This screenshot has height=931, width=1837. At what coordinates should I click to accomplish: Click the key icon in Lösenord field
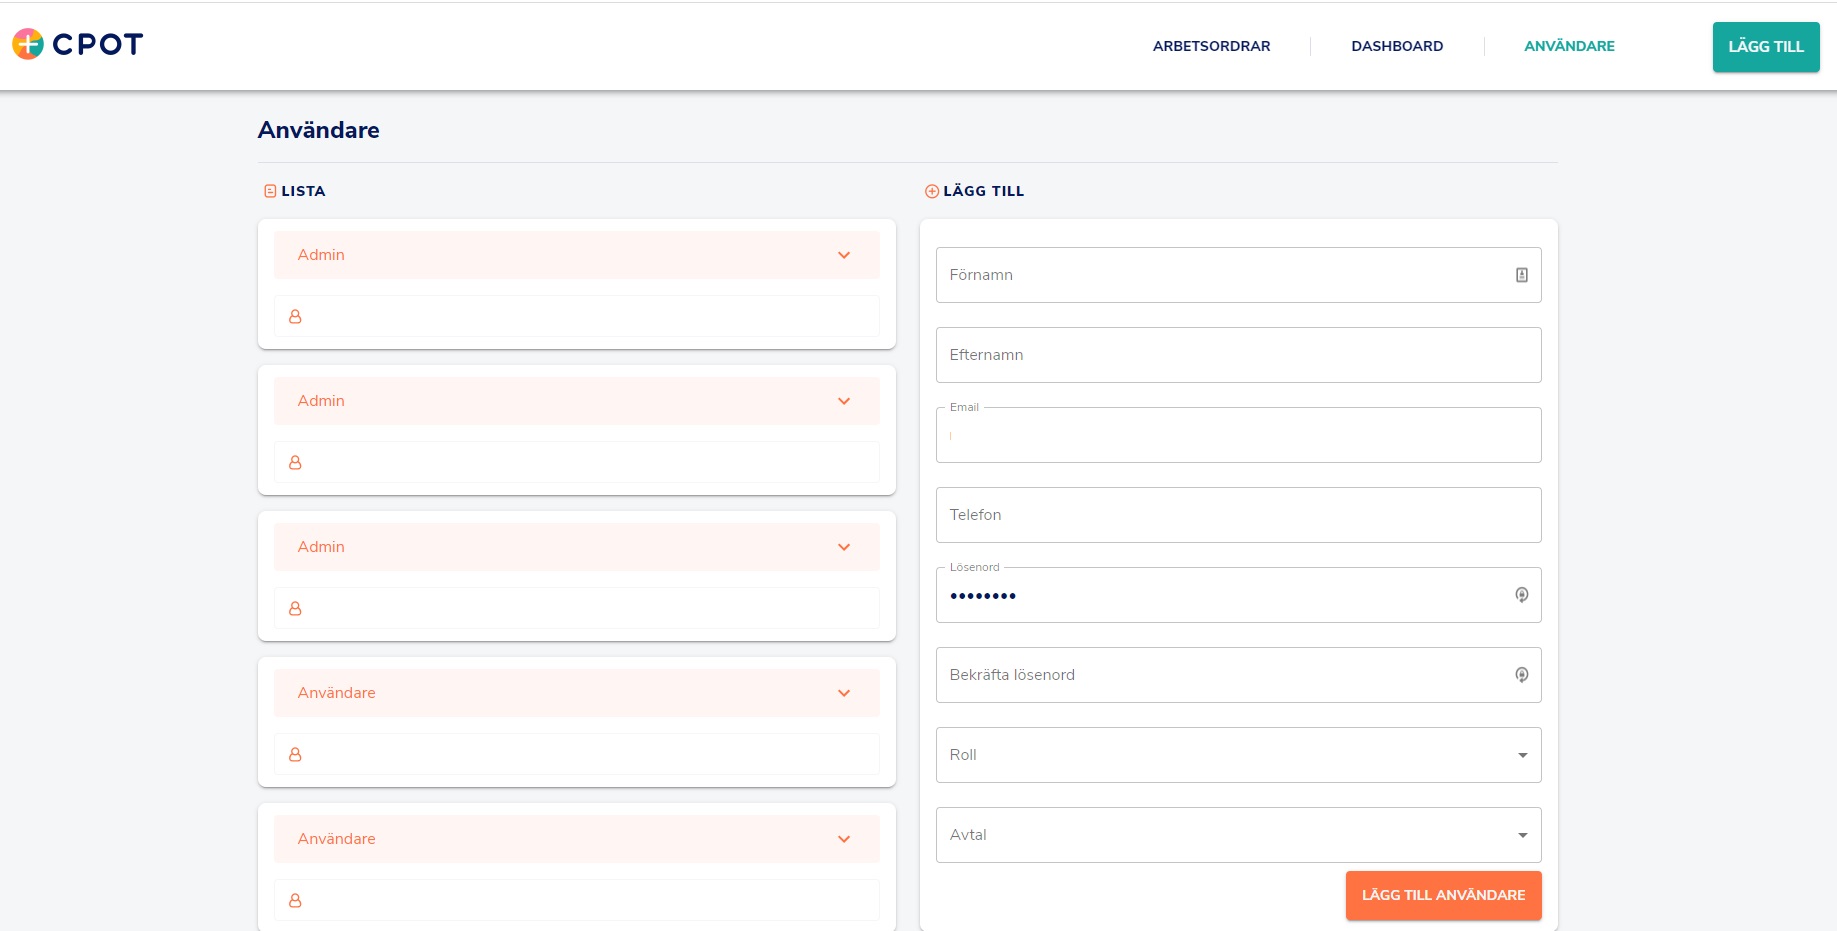click(1521, 595)
